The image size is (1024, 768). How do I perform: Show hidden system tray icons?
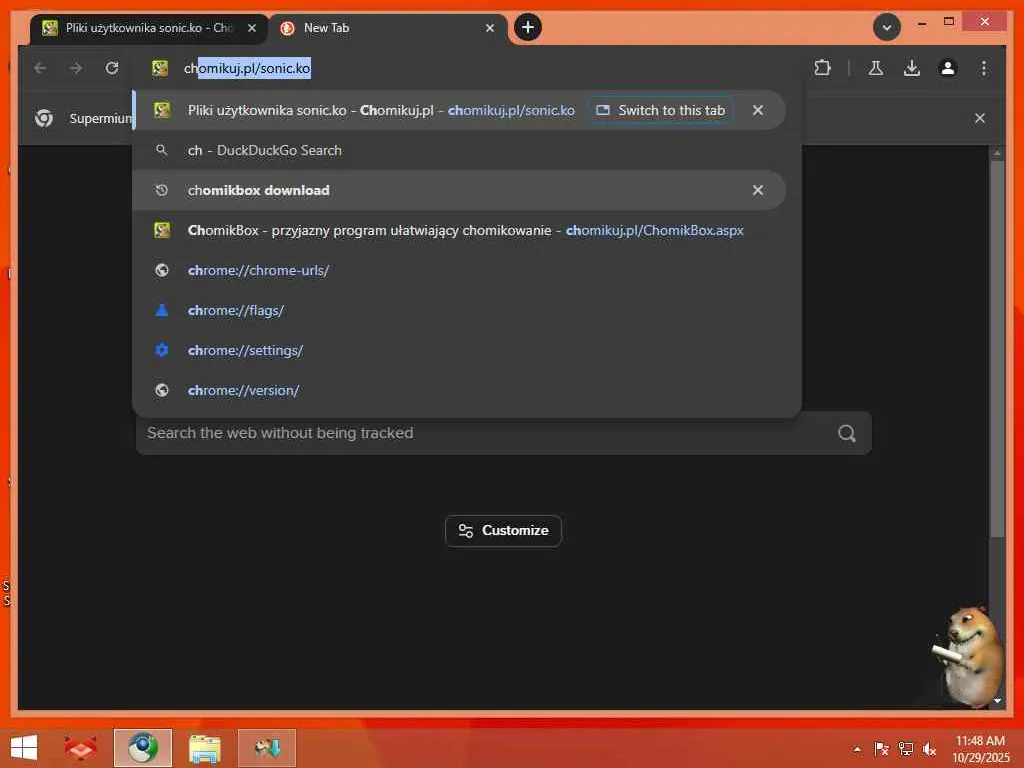pyautogui.click(x=857, y=749)
